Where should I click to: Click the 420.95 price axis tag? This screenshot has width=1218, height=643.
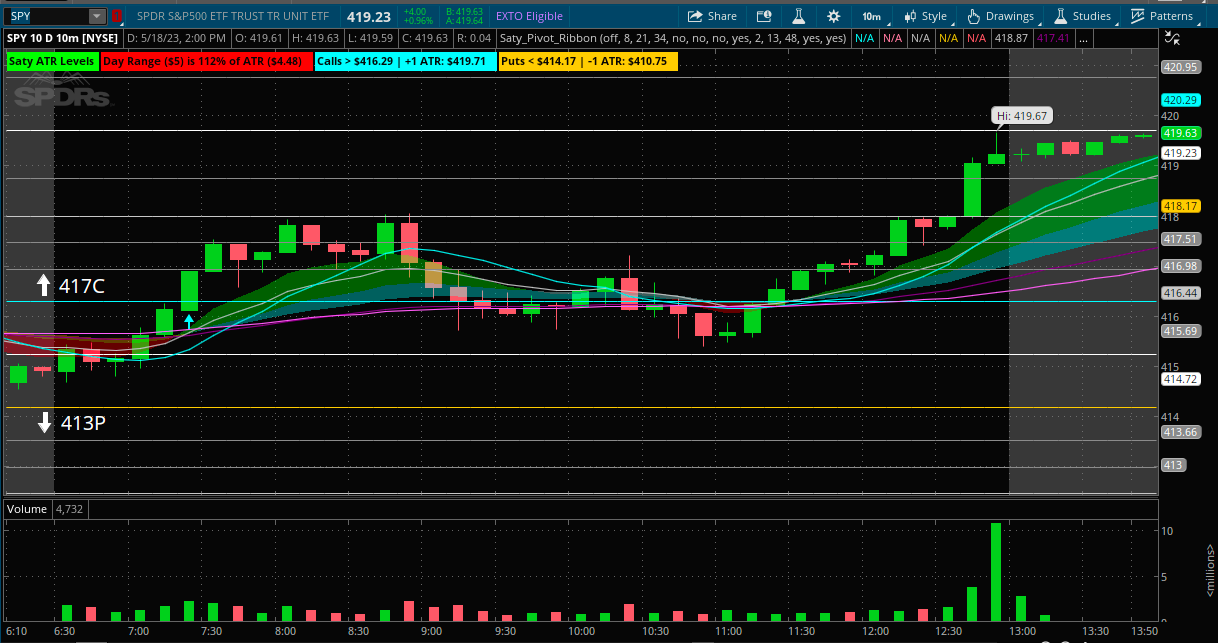(1180, 67)
